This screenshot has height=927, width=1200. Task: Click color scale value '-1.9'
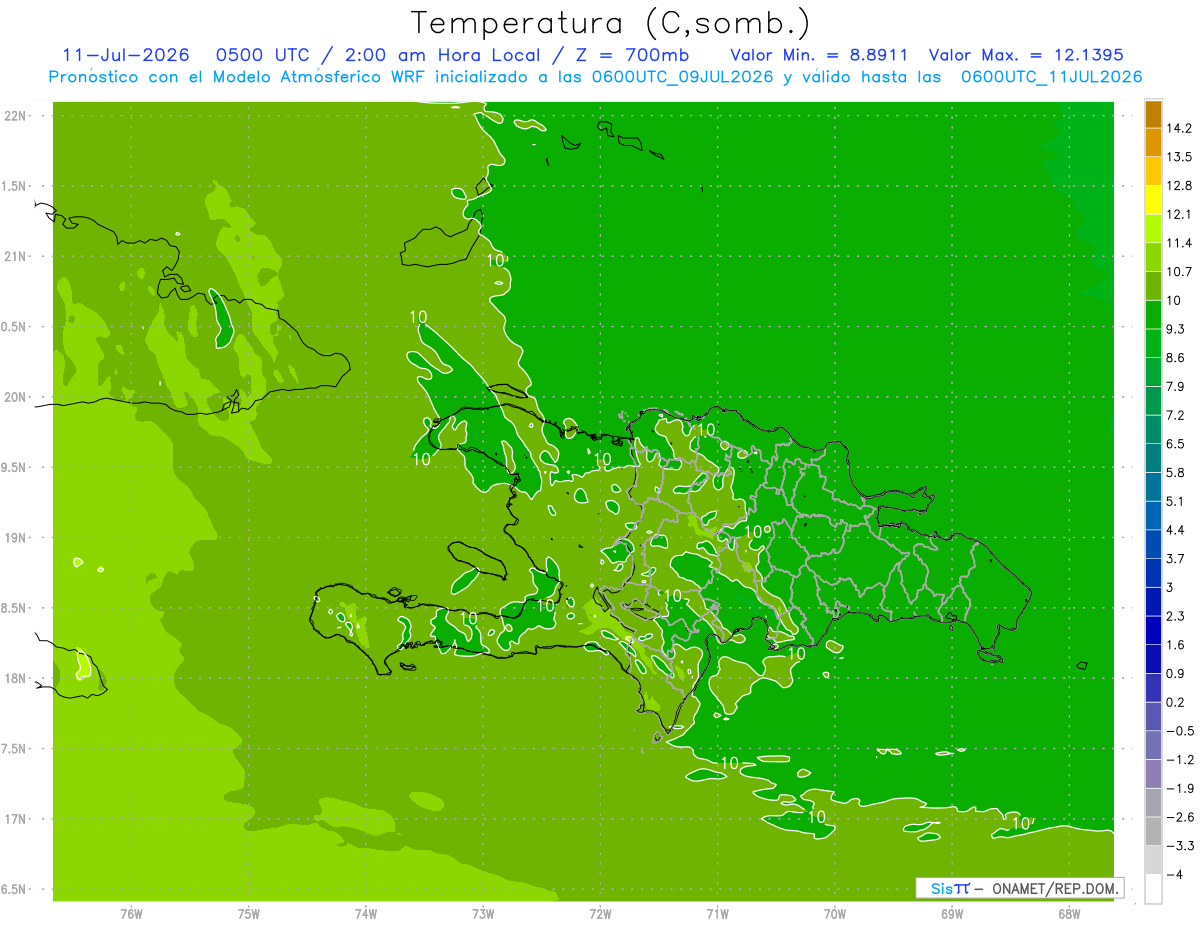(x=1179, y=788)
